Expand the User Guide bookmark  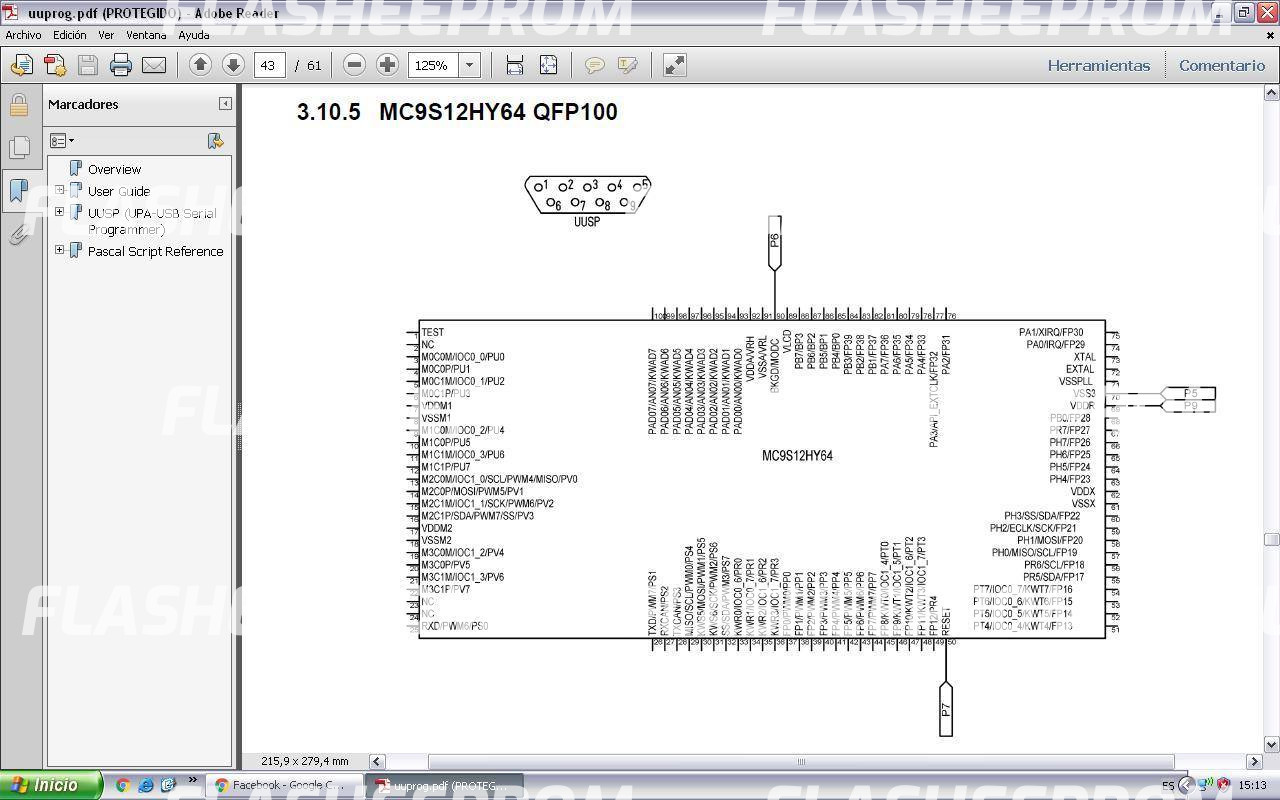coord(60,191)
